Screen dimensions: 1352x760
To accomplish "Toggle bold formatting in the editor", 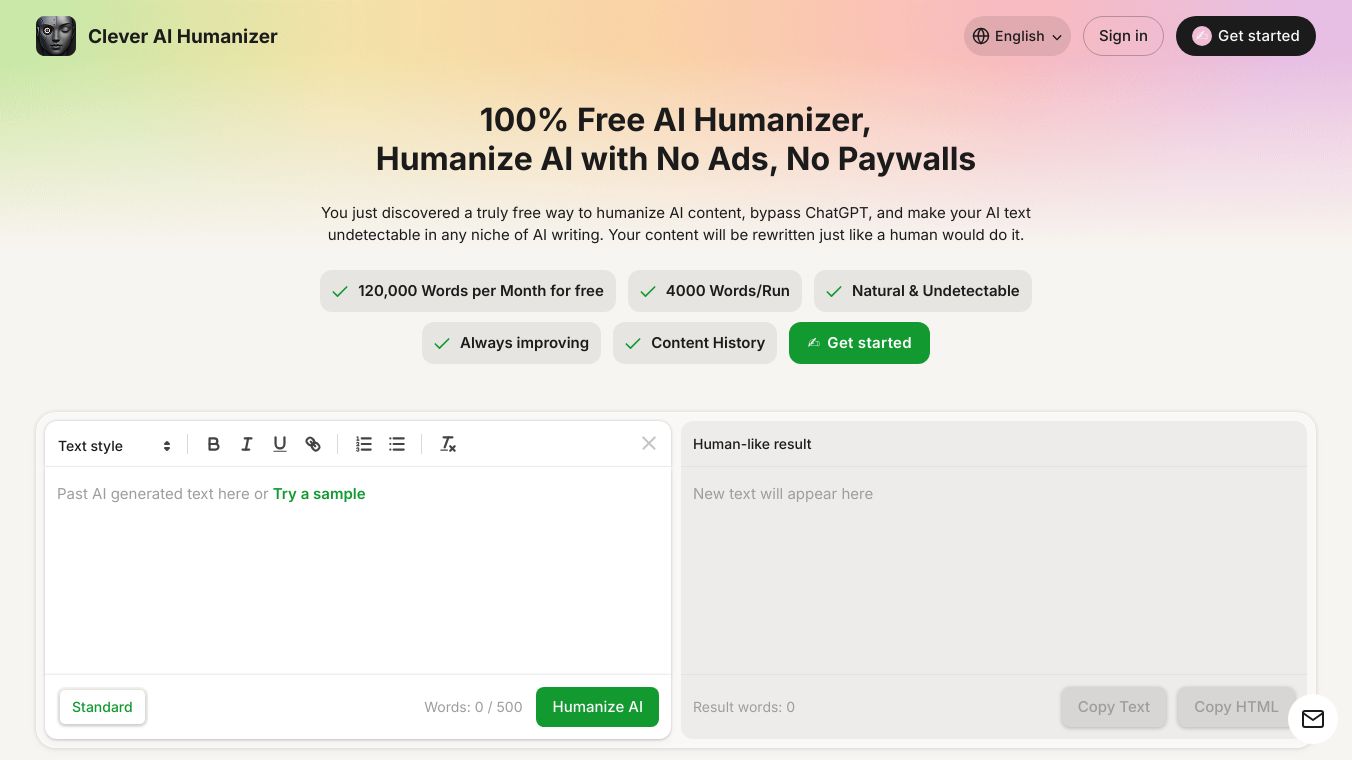I will pos(213,444).
